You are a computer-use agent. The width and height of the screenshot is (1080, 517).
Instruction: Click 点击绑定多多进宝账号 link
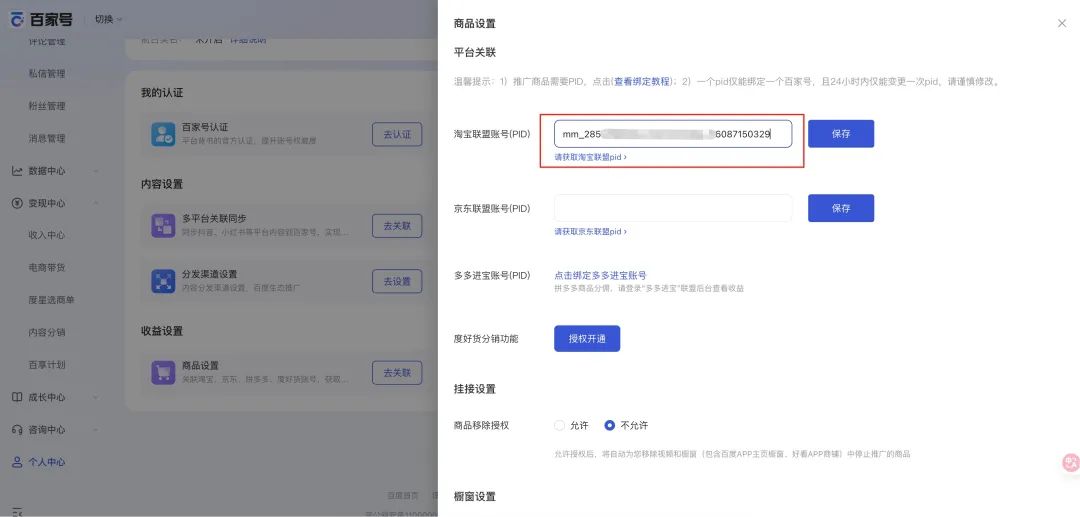(x=600, y=275)
